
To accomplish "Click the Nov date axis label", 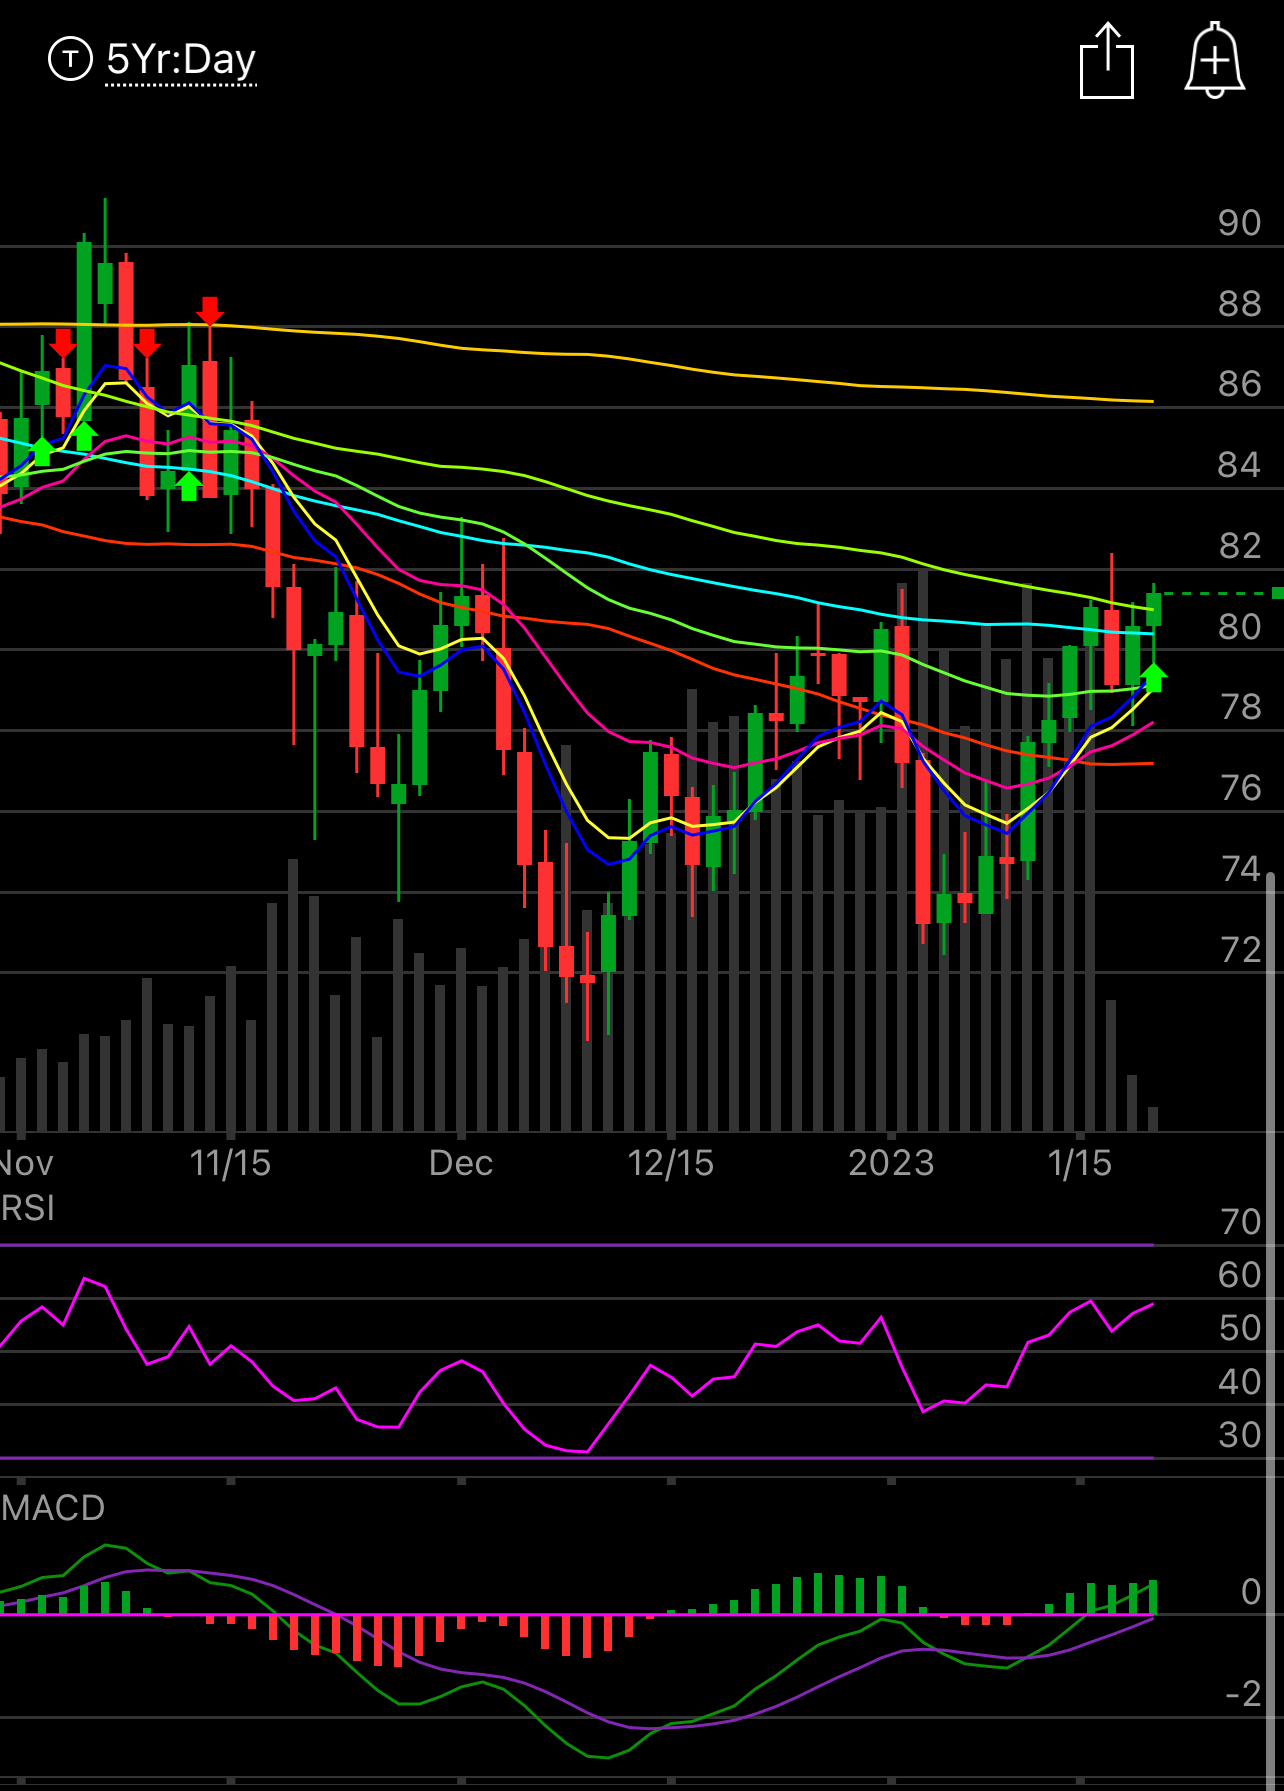I will click(26, 1163).
